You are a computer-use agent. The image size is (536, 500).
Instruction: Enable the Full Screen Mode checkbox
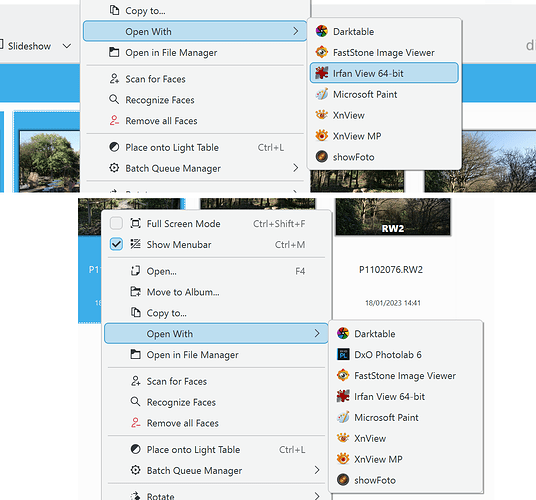116,224
